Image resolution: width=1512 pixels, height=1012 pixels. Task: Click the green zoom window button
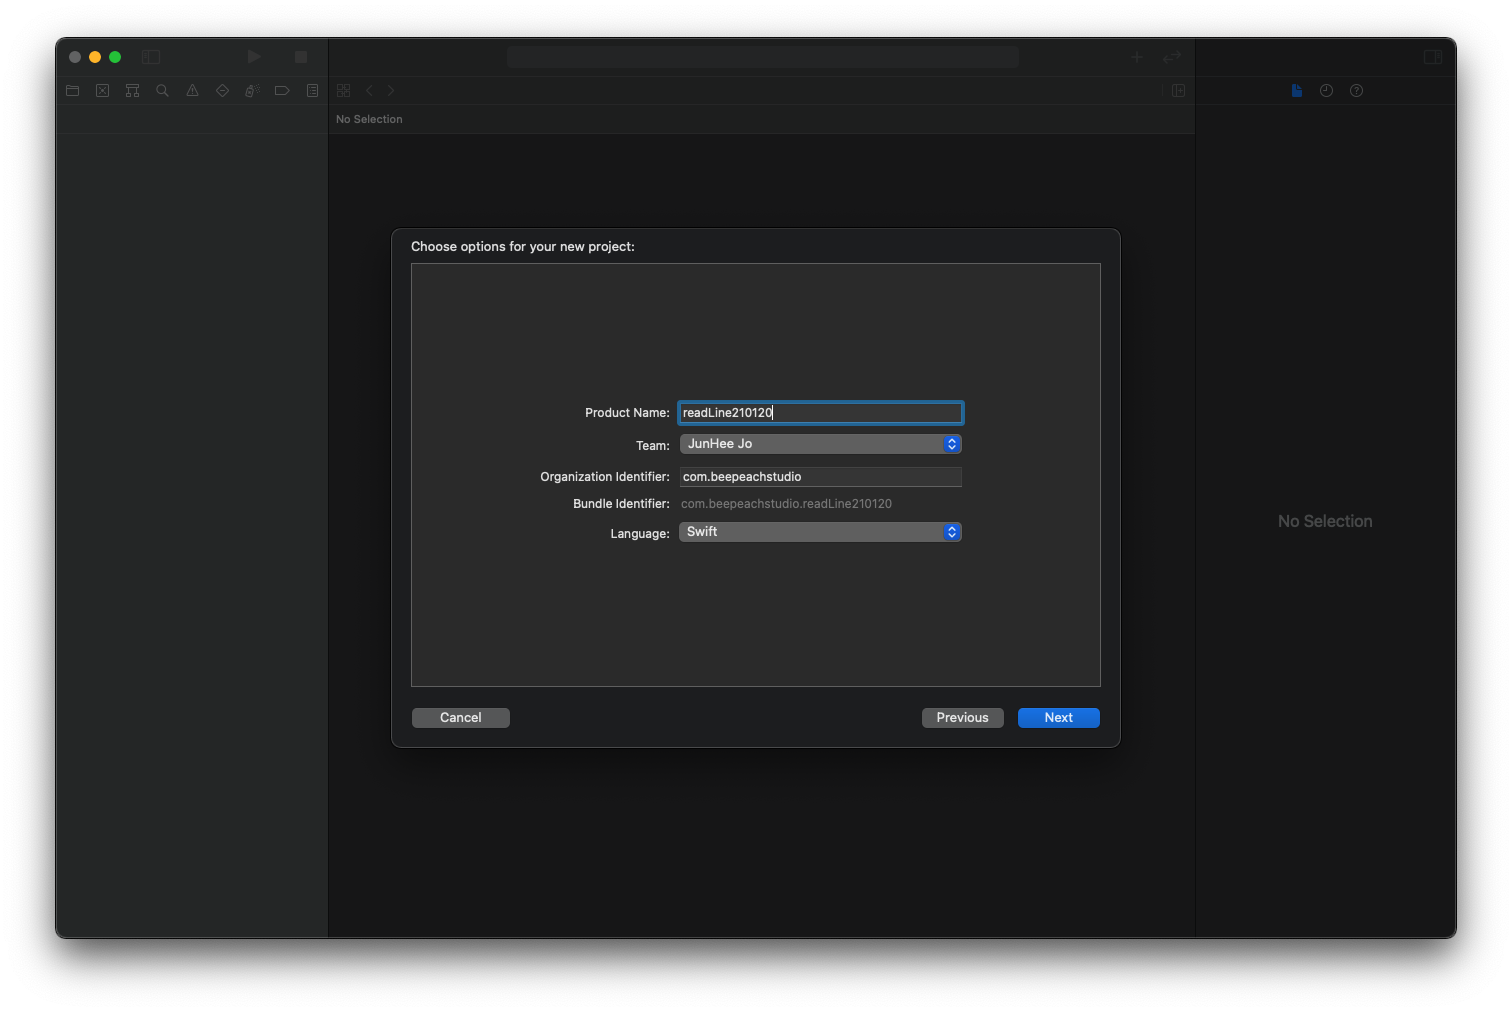(x=115, y=57)
